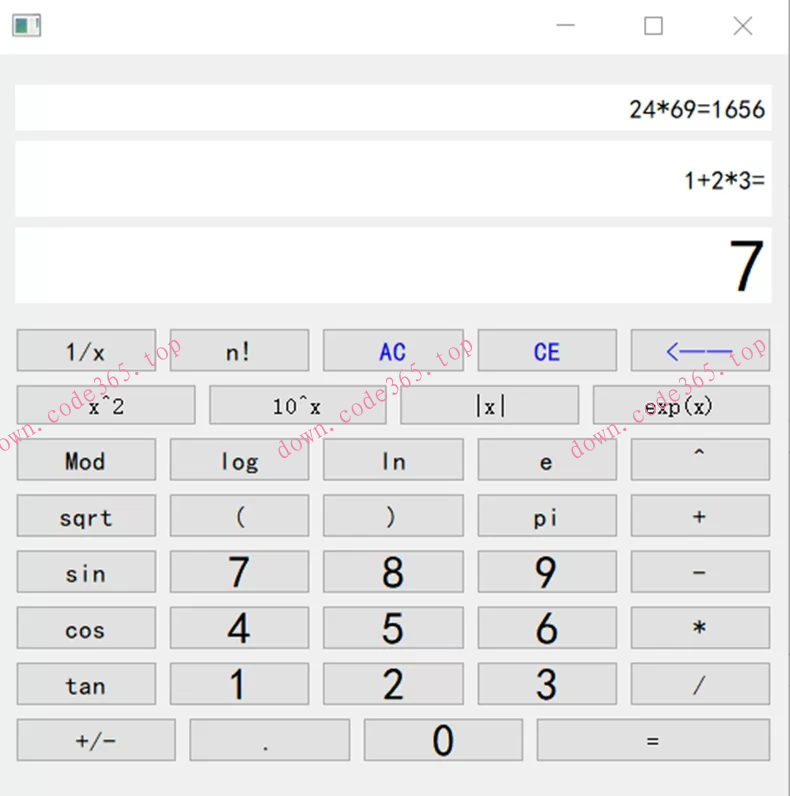This screenshot has height=796, width=790.
Task: Compute factorial with the n! button
Action: coord(239,350)
